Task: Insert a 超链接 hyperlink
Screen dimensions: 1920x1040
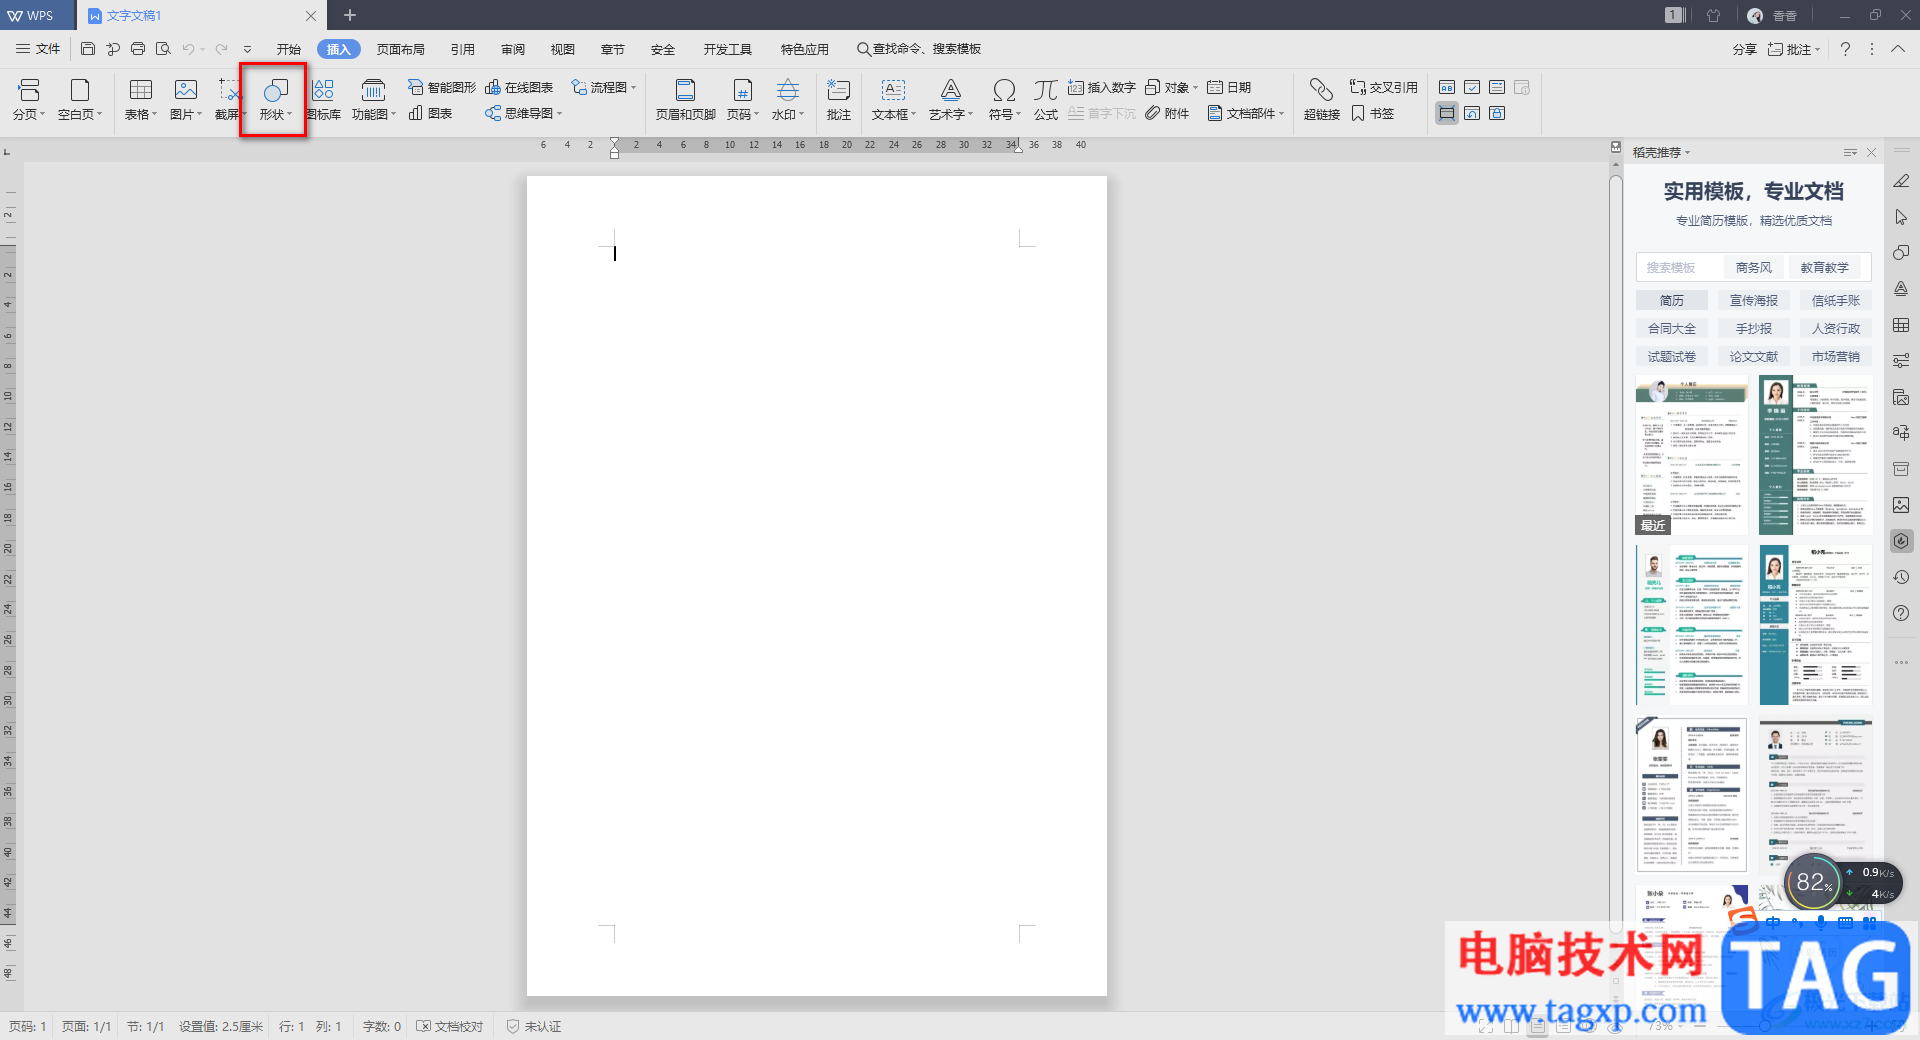Action: point(1321,99)
